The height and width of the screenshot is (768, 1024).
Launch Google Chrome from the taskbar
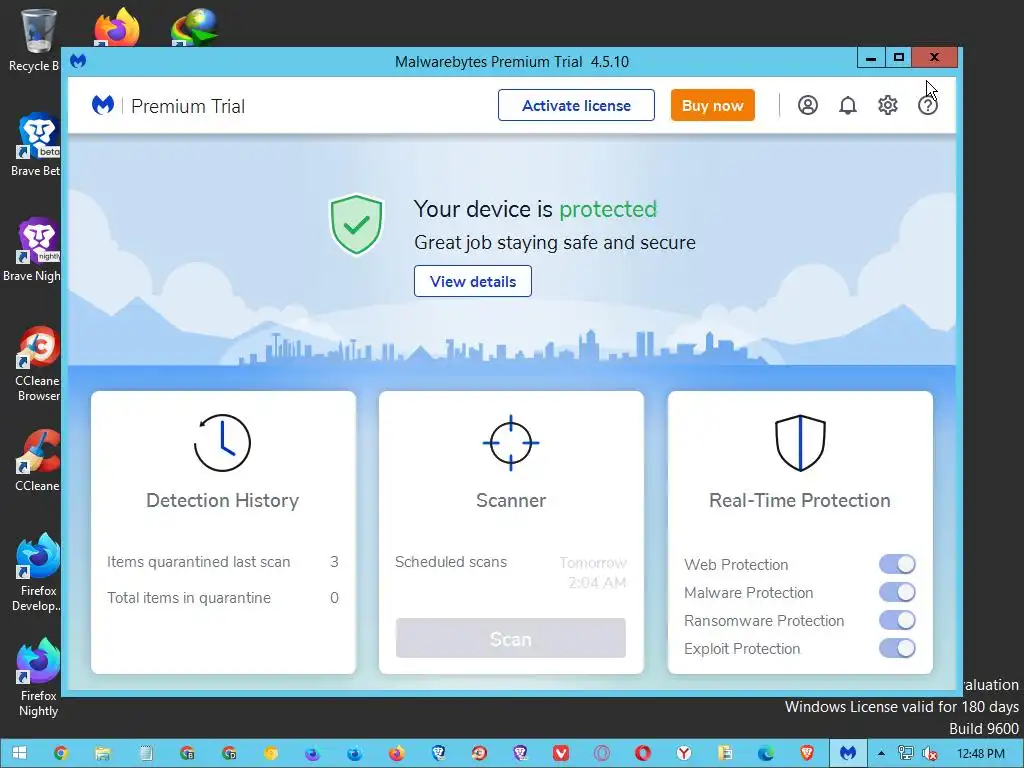(61, 754)
